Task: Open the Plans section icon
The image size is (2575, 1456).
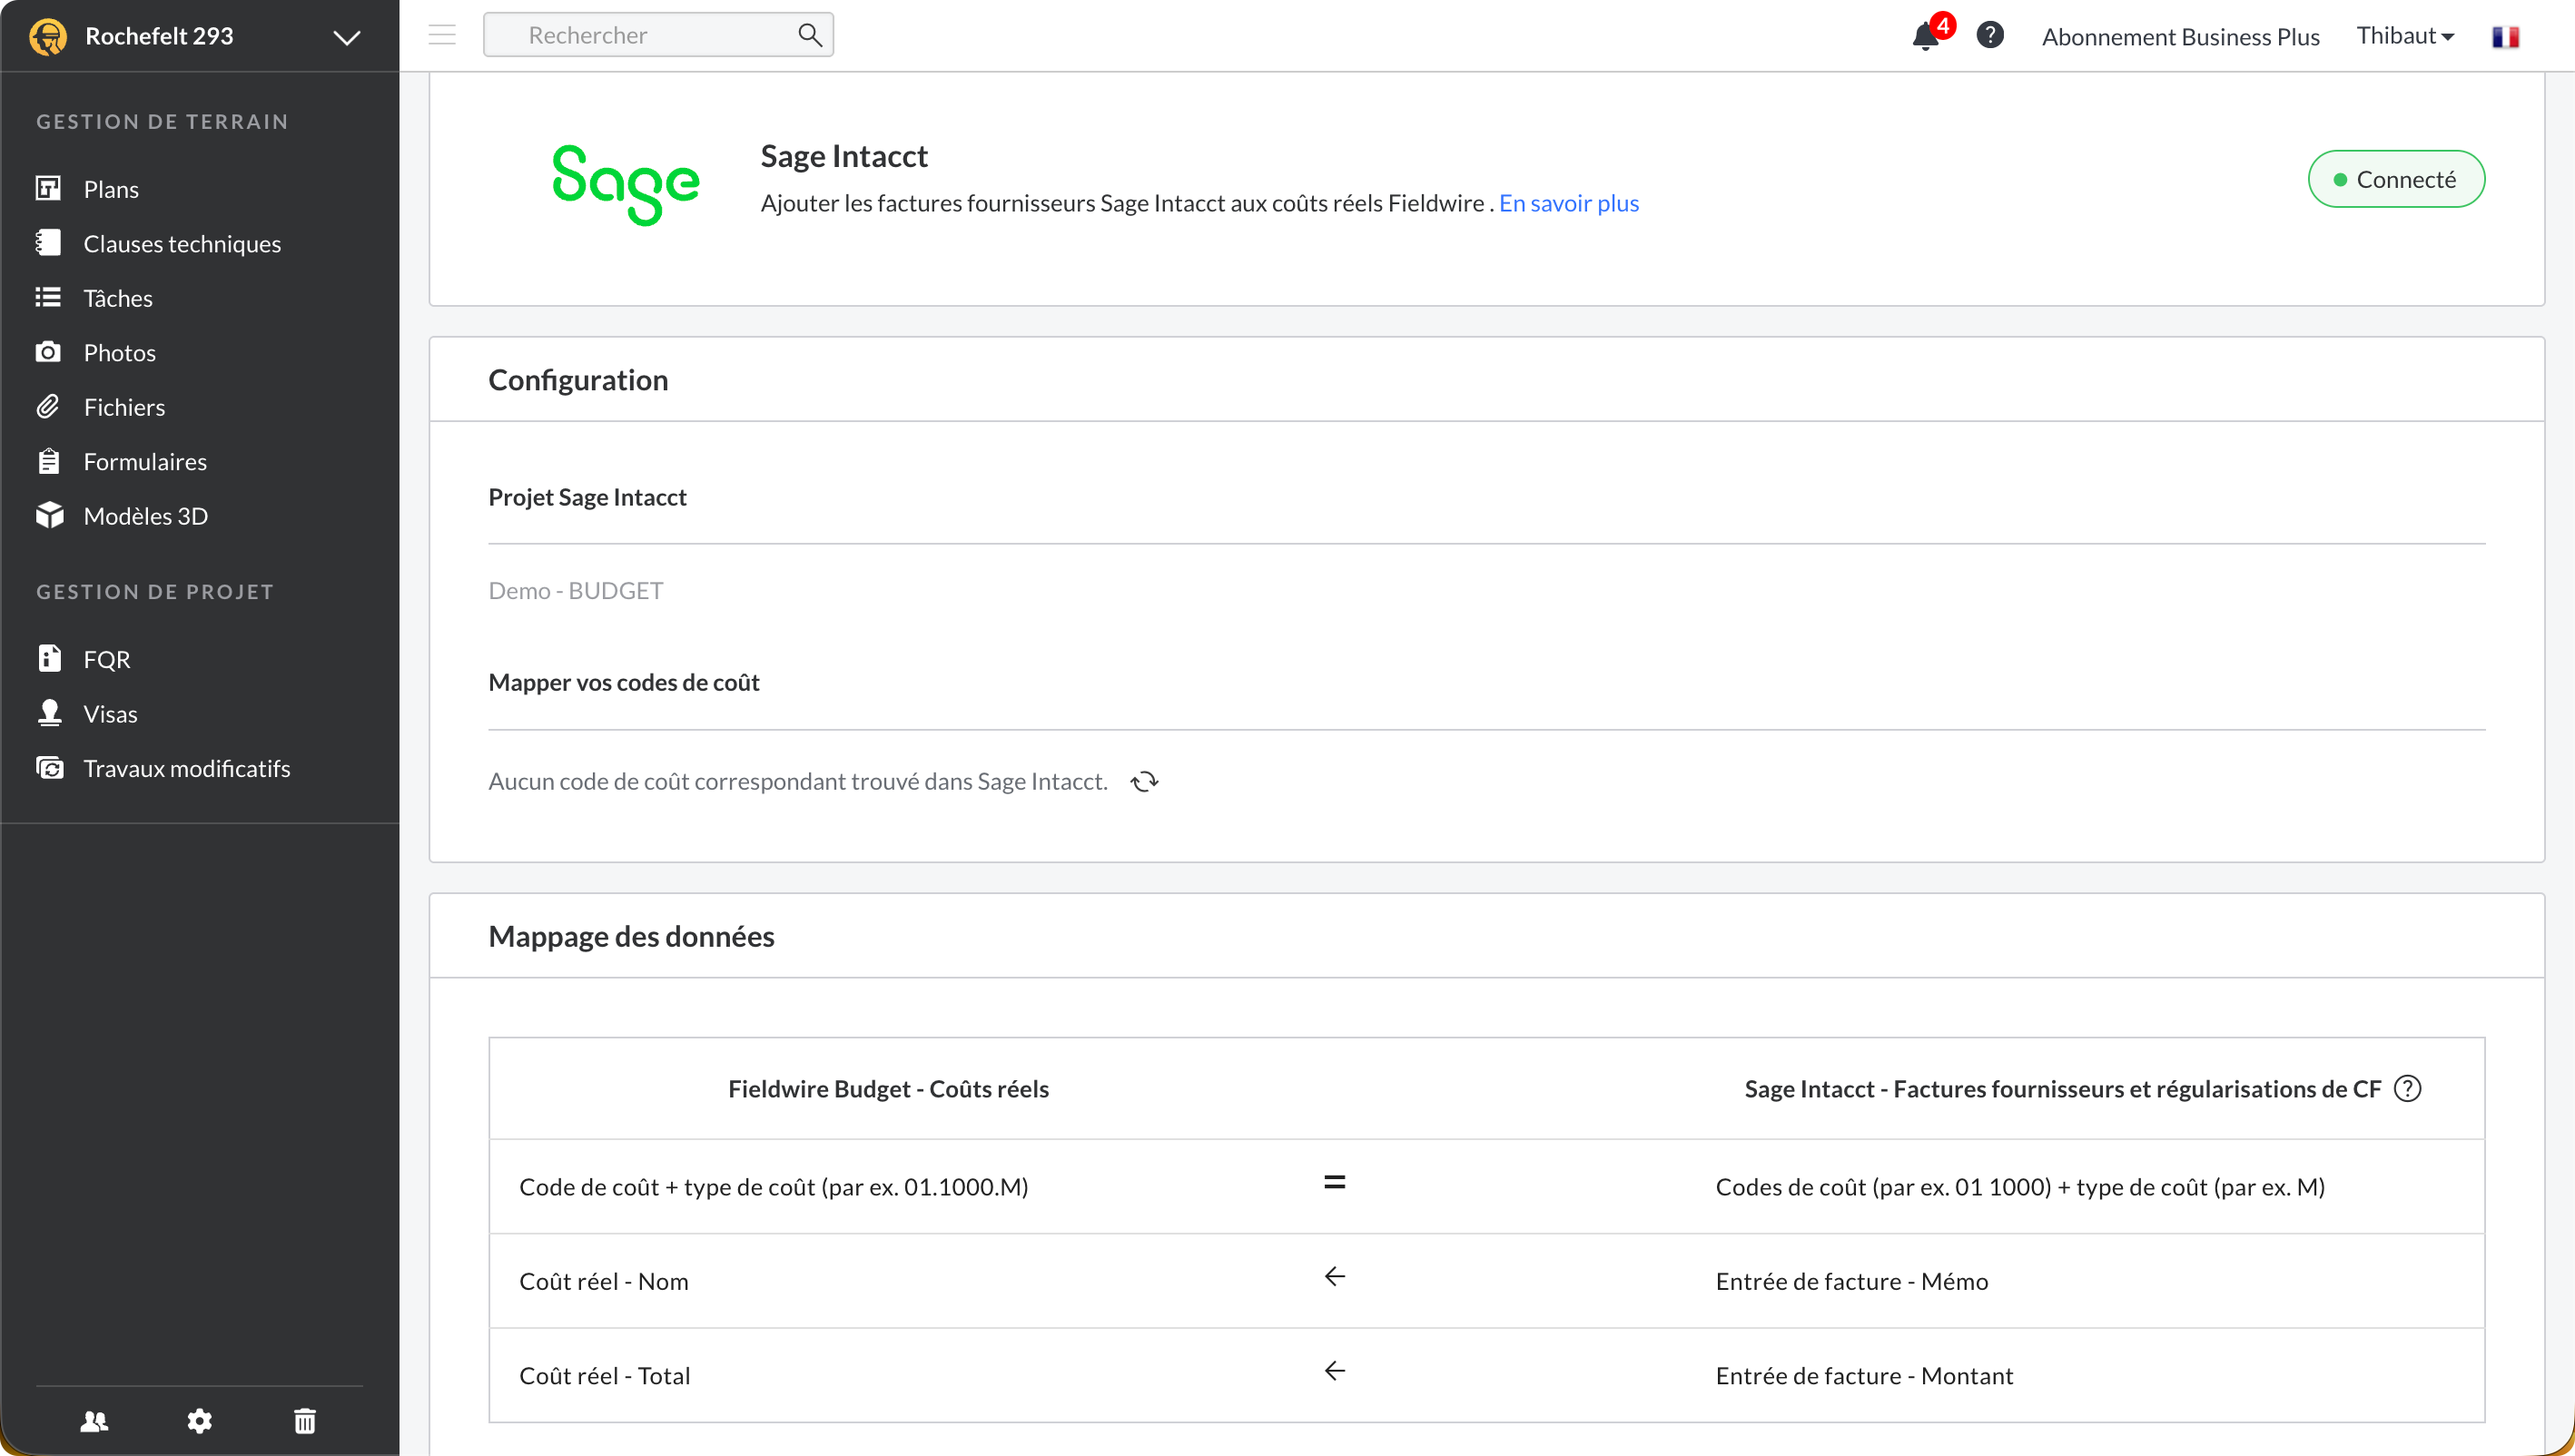Action: tap(48, 188)
